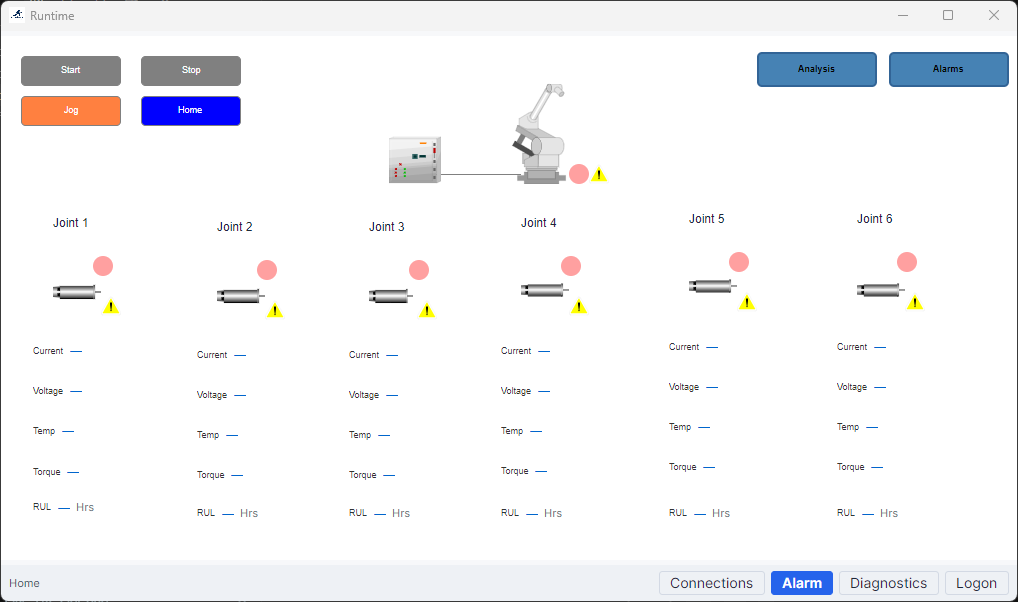Select the highlighted Alarm tab
Screen dimensions: 1018x602
(802, 583)
